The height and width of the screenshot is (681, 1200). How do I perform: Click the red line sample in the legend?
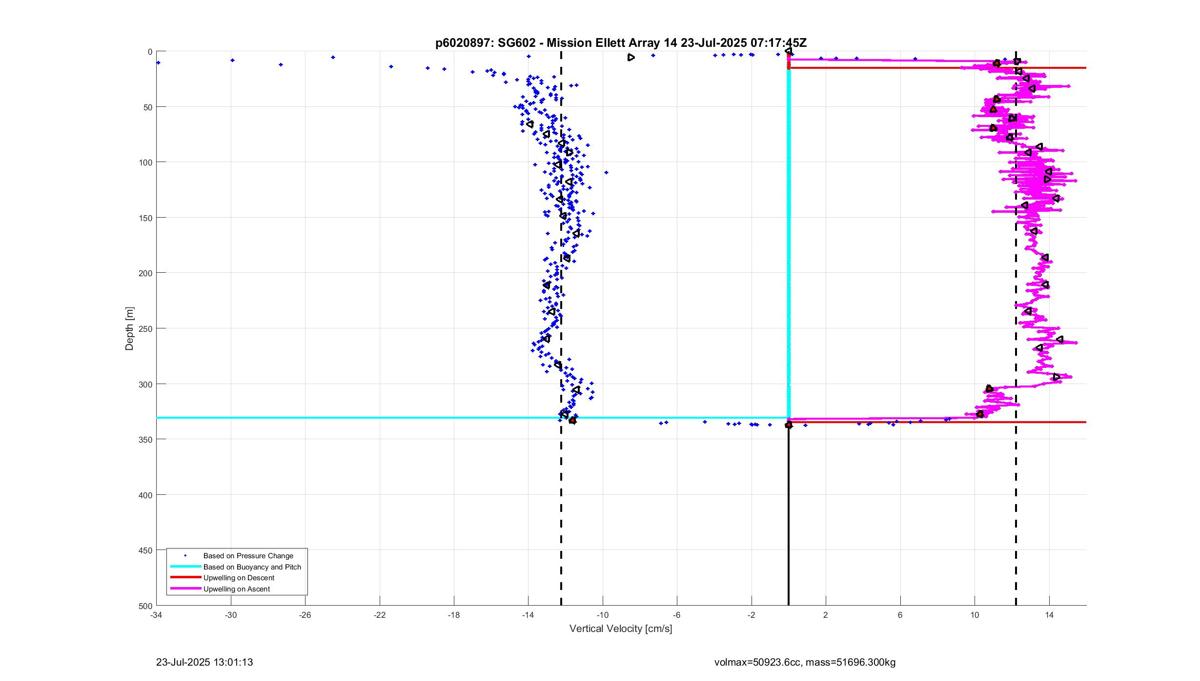click(185, 578)
